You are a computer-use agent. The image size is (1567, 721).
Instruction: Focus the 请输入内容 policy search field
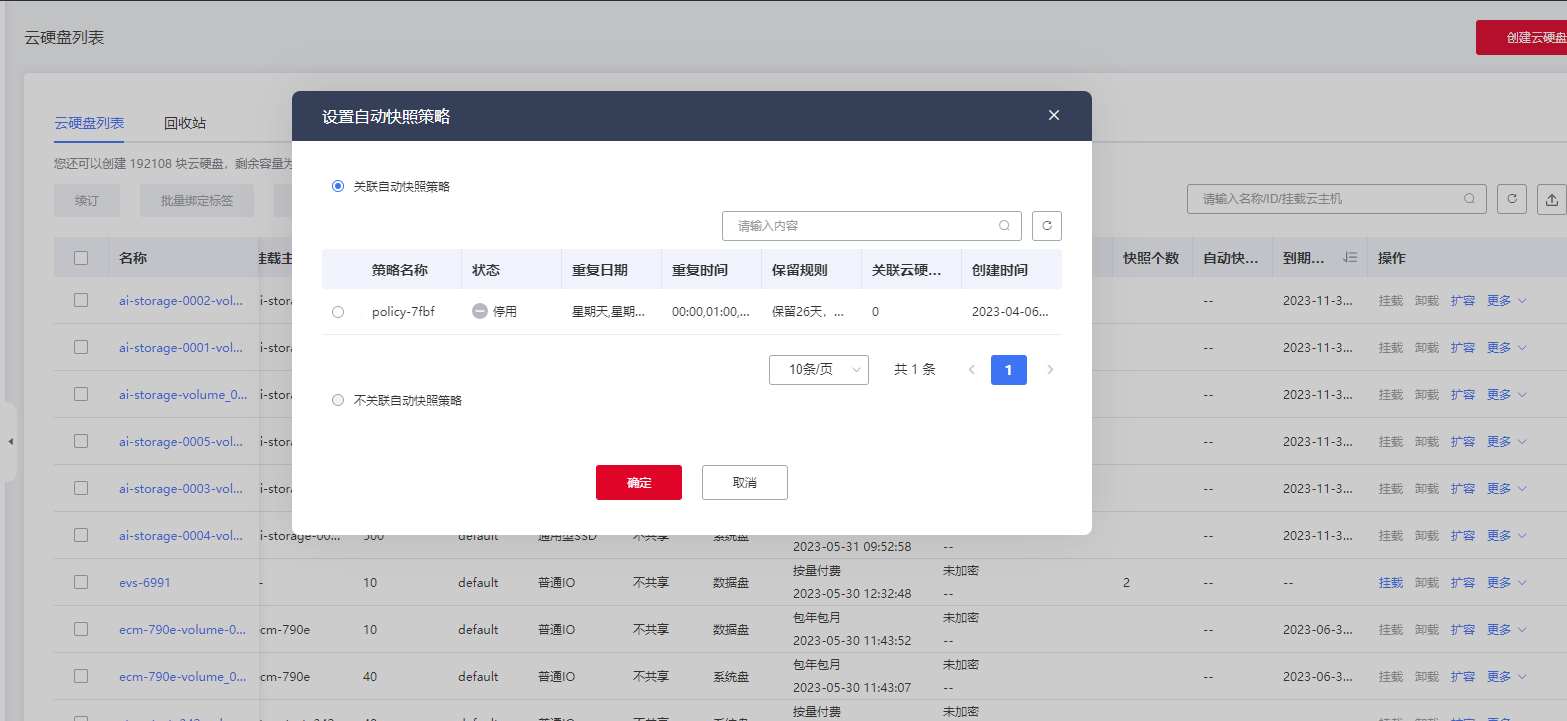coord(872,226)
